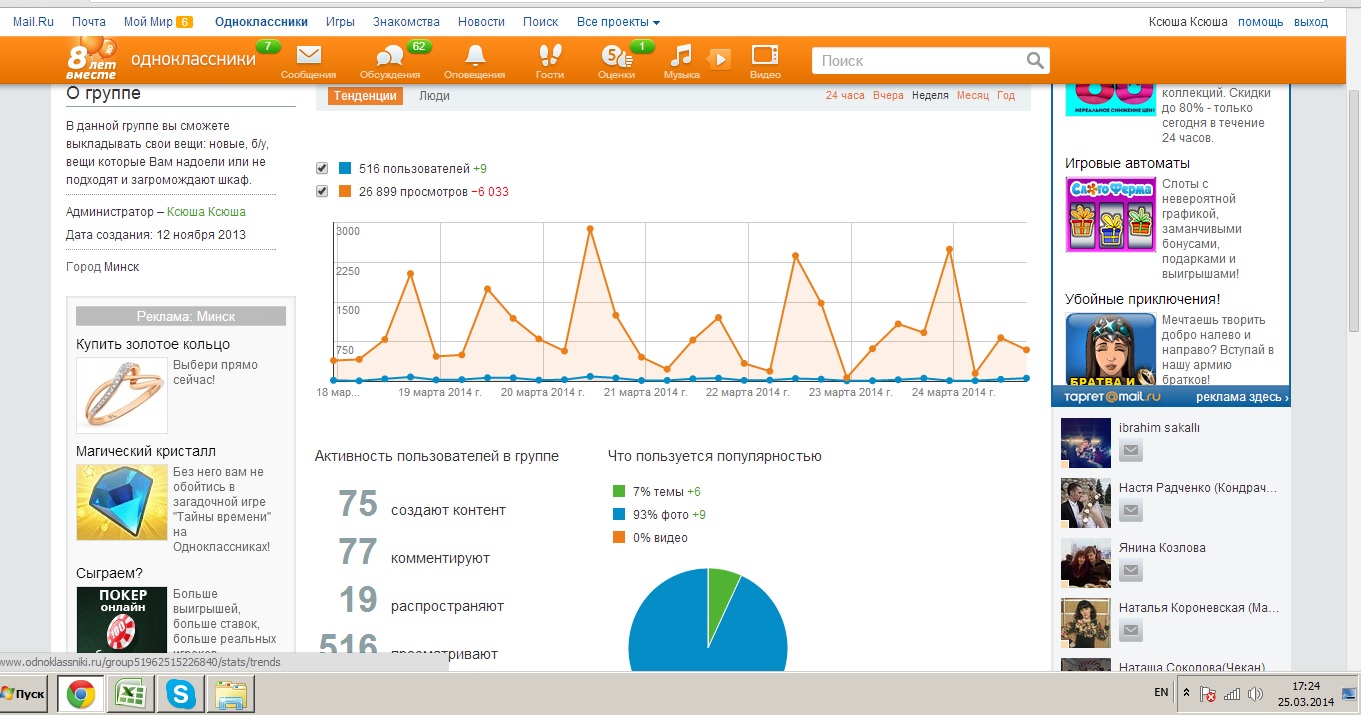Uncheck the 516 пользователей series checkbox
The width and height of the screenshot is (1361, 715).
coord(322,168)
